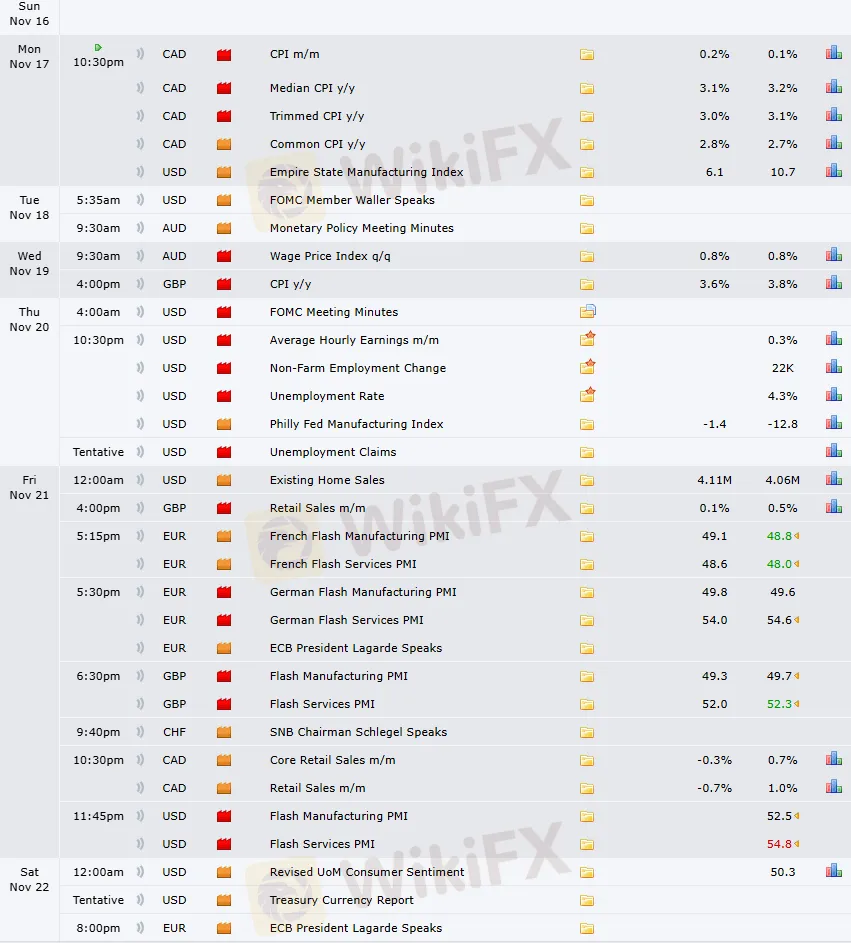Viewport: 851px width, 943px height.
Task: Open the graph for Empire State Manufacturing Index
Action: (x=833, y=171)
